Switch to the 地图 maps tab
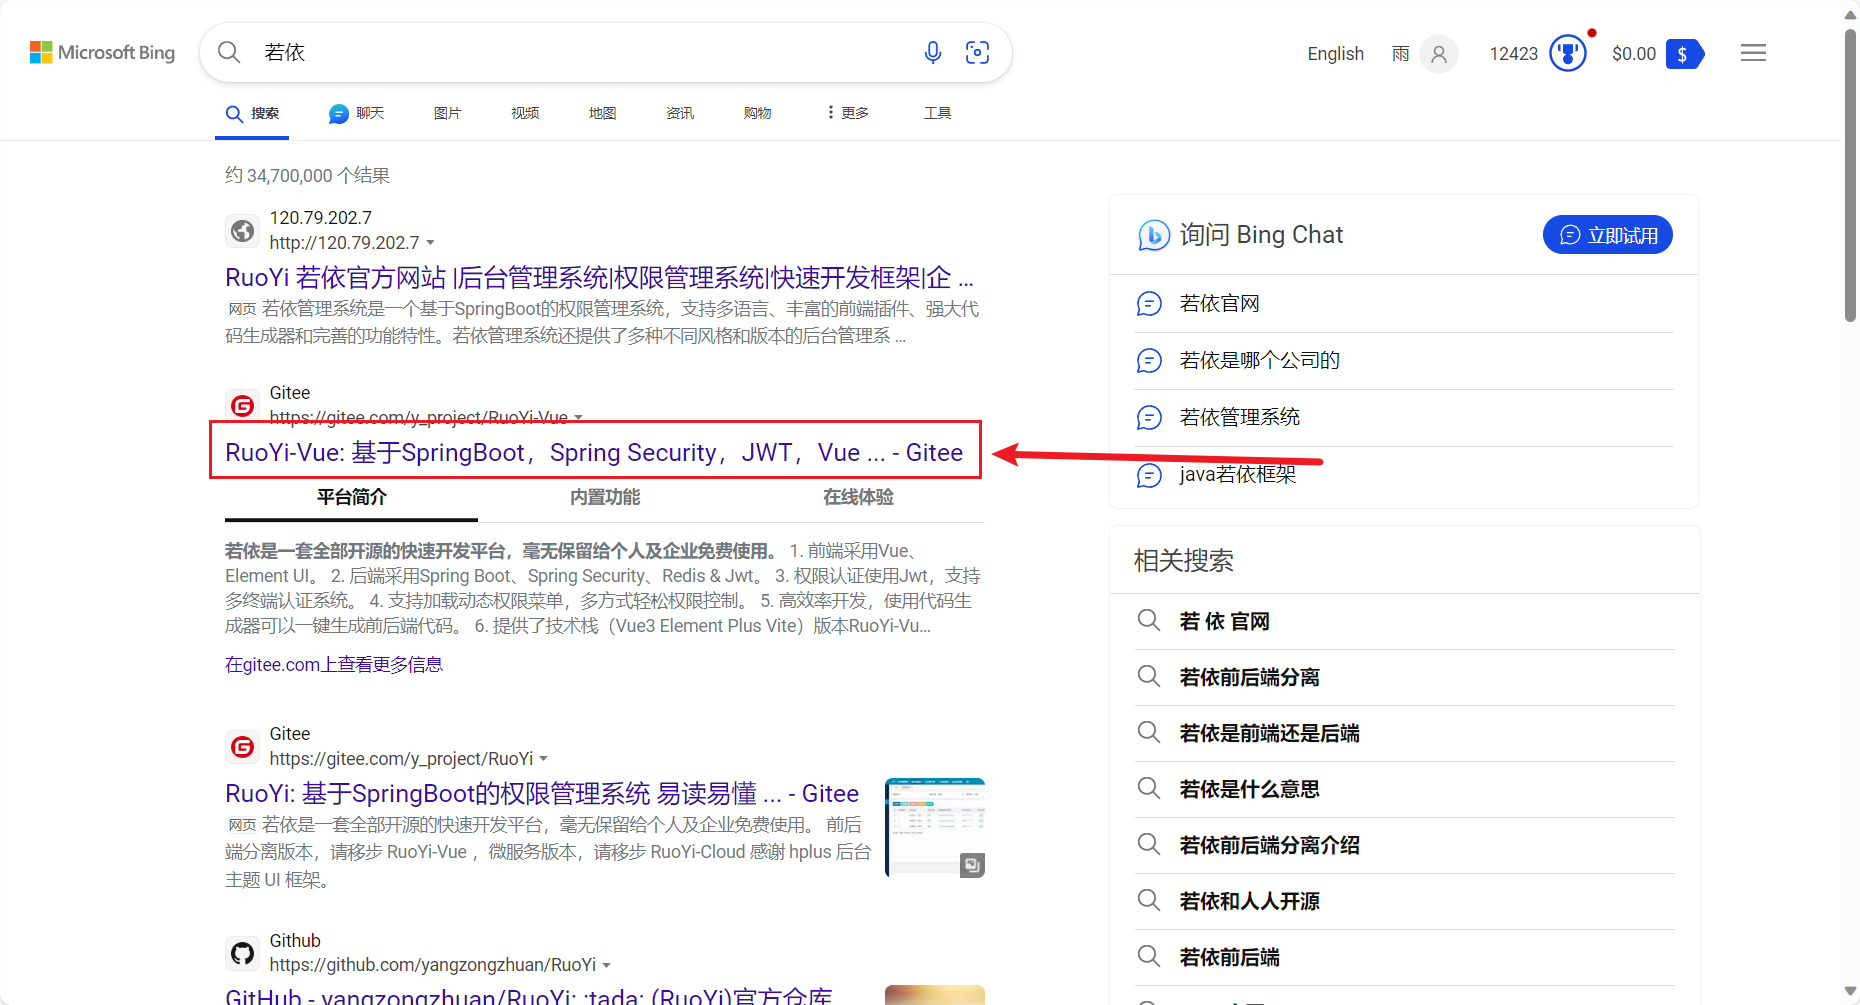Viewport: 1860px width, 1005px height. click(602, 113)
